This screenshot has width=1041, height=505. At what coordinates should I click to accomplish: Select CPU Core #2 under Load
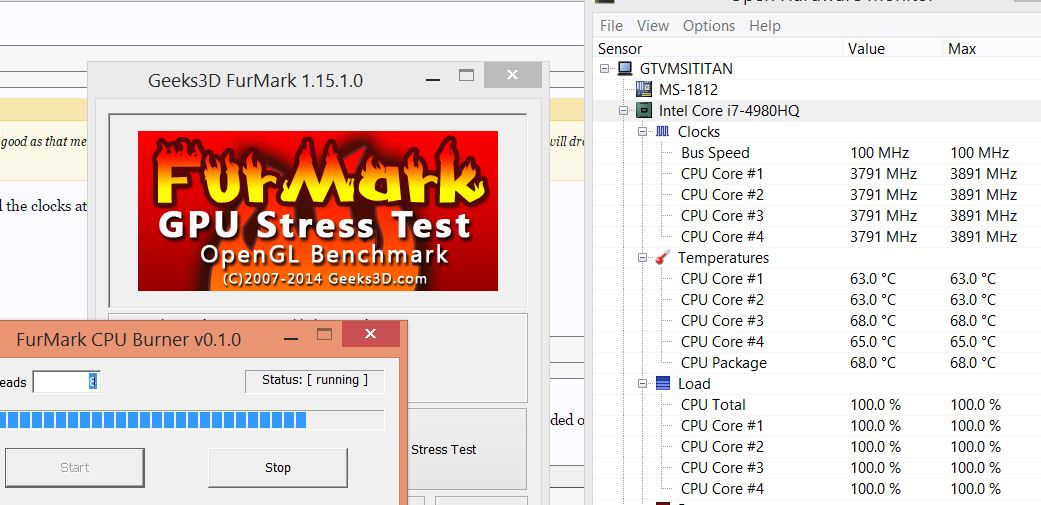[x=817, y=447]
